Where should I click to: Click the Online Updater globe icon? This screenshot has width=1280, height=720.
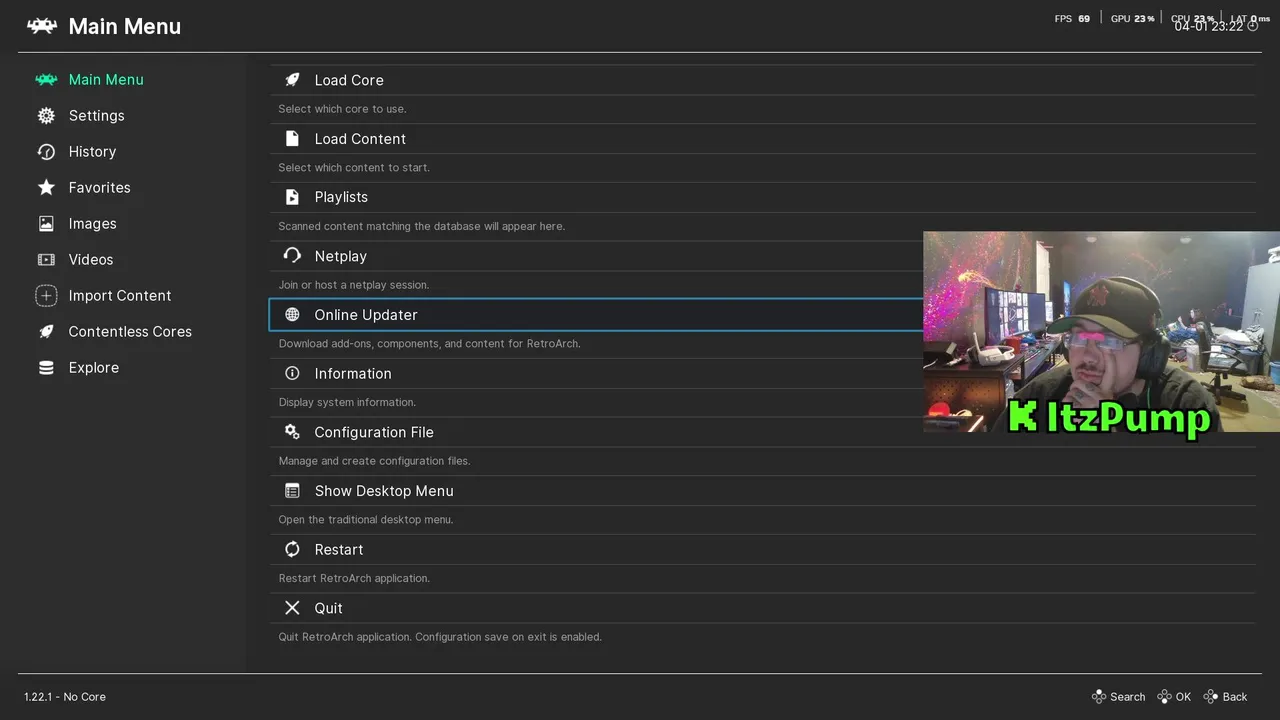point(292,314)
